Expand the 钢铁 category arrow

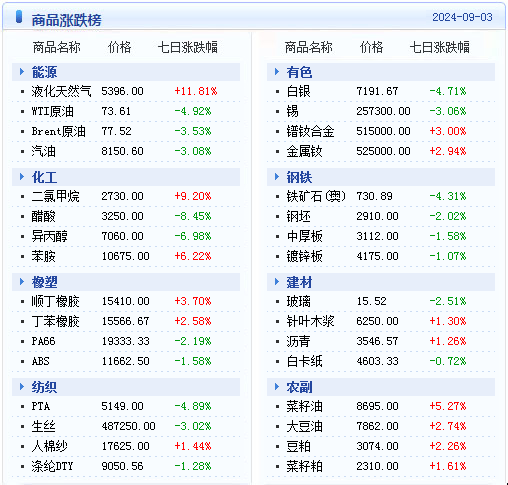click(x=277, y=176)
